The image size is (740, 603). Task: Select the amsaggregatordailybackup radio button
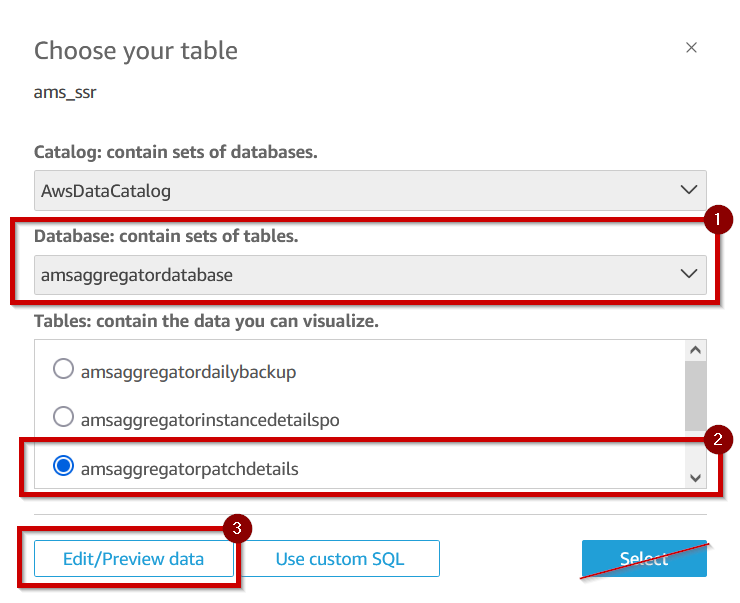[x=63, y=369]
